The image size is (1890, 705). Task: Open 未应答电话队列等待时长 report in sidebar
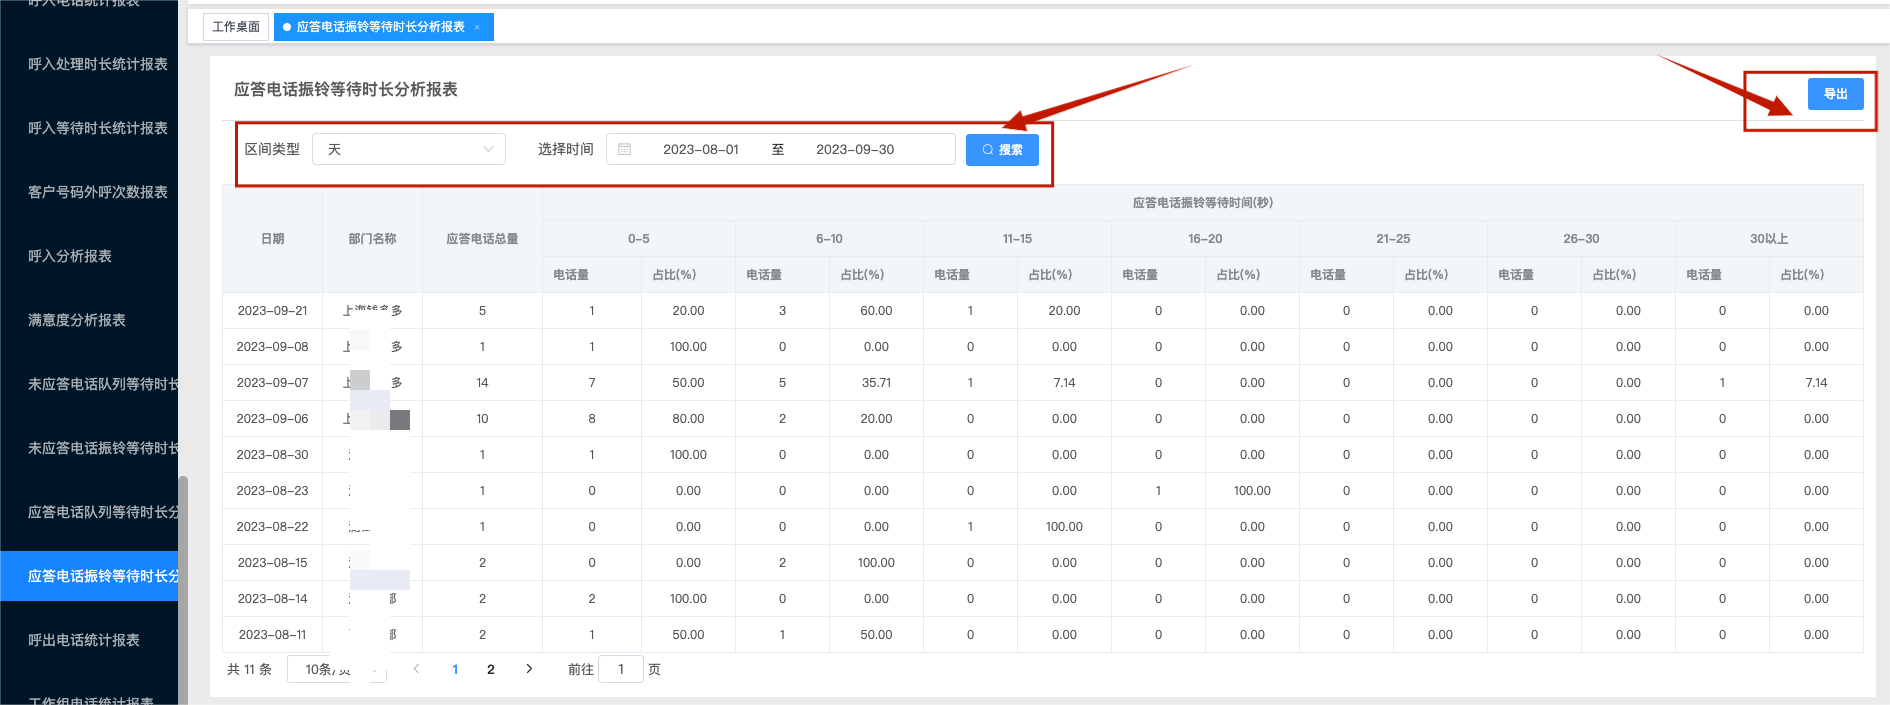pyautogui.click(x=103, y=384)
